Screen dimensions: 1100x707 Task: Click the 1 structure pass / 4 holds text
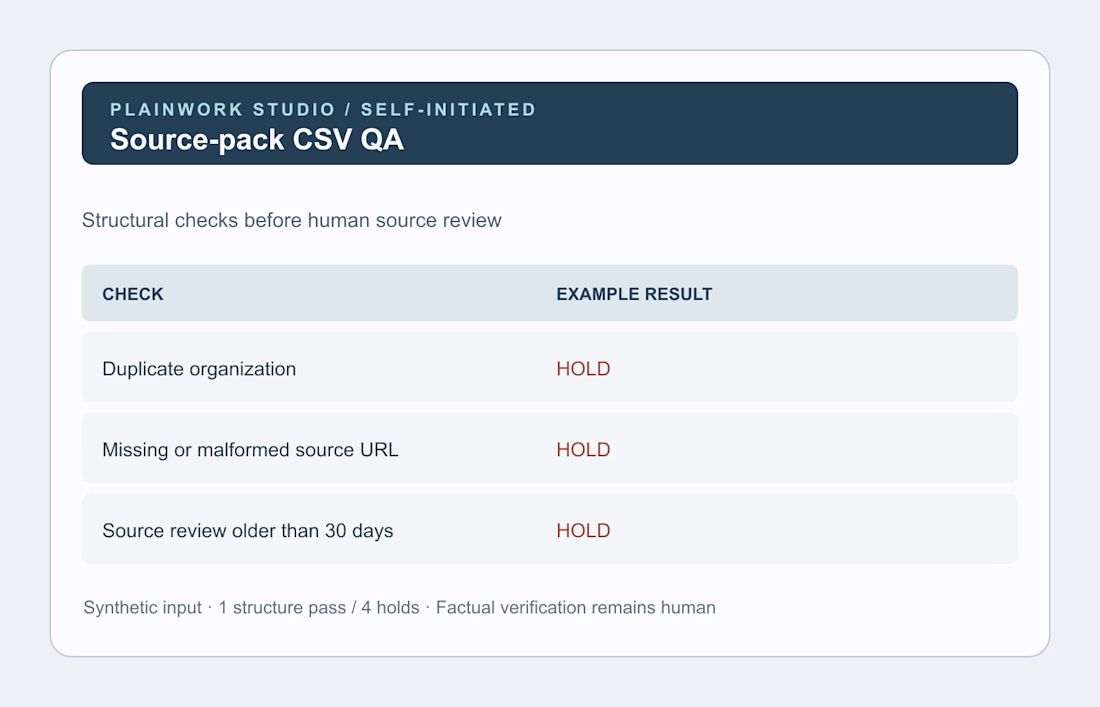(318, 607)
